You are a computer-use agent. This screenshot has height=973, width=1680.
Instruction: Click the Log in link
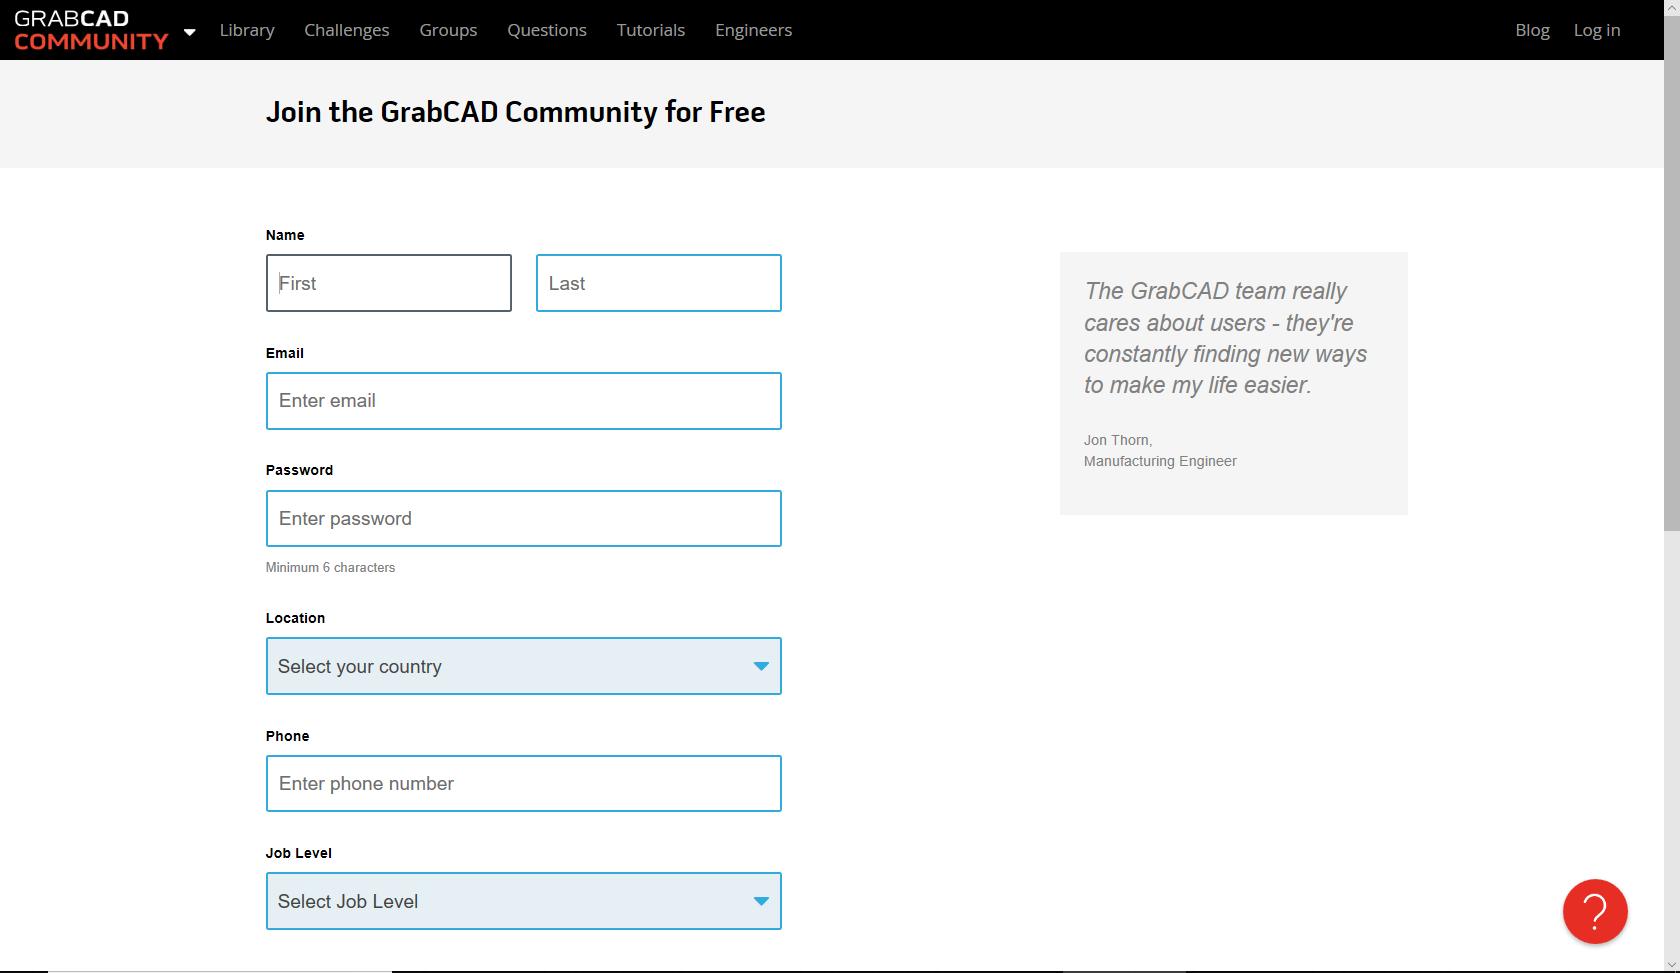pos(1596,30)
